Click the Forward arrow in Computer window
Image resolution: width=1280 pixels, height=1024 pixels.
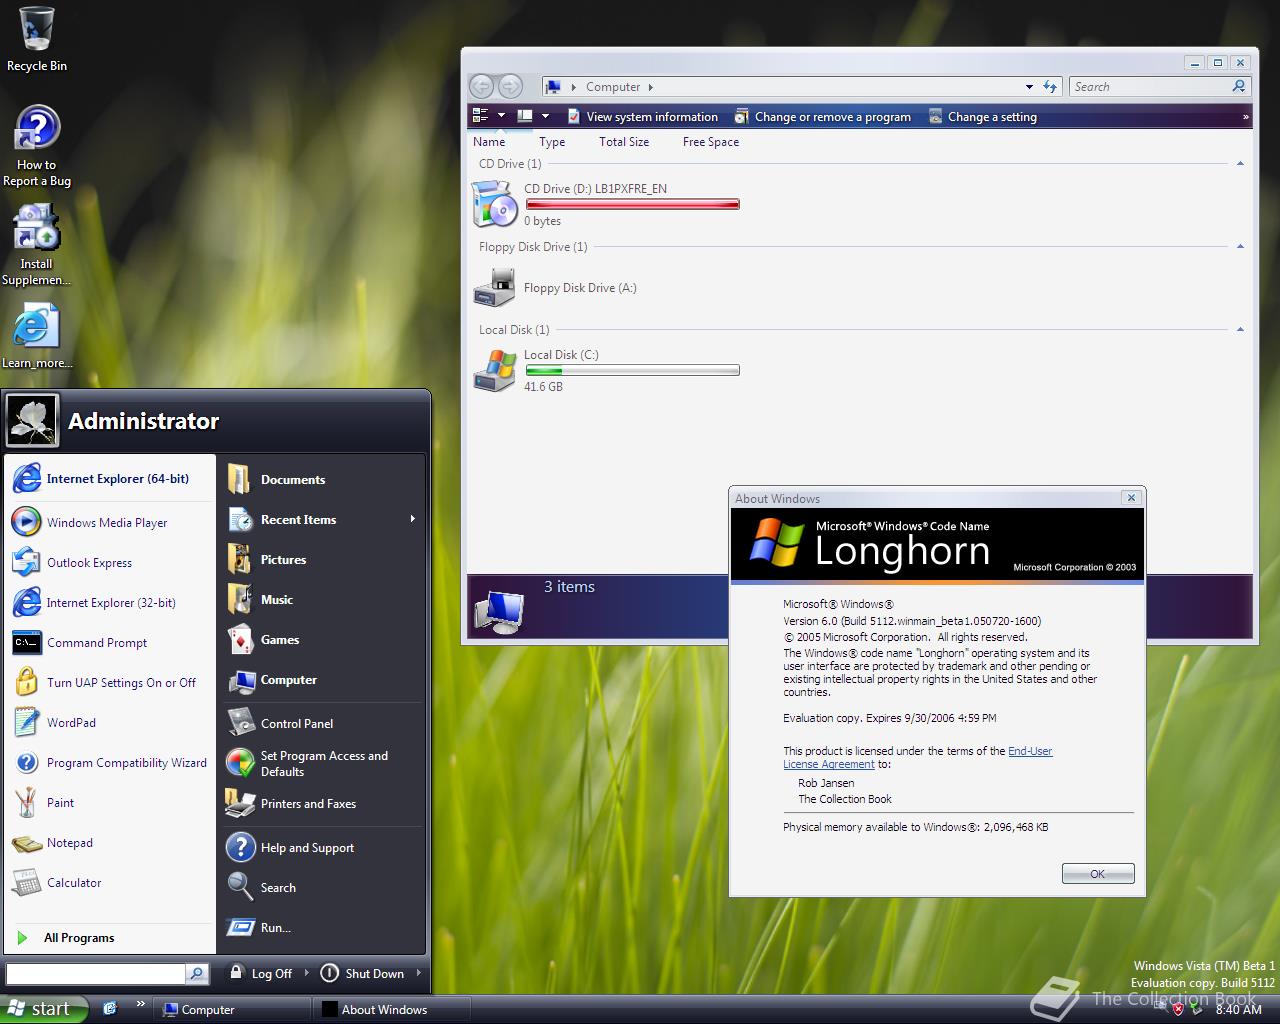[x=510, y=86]
